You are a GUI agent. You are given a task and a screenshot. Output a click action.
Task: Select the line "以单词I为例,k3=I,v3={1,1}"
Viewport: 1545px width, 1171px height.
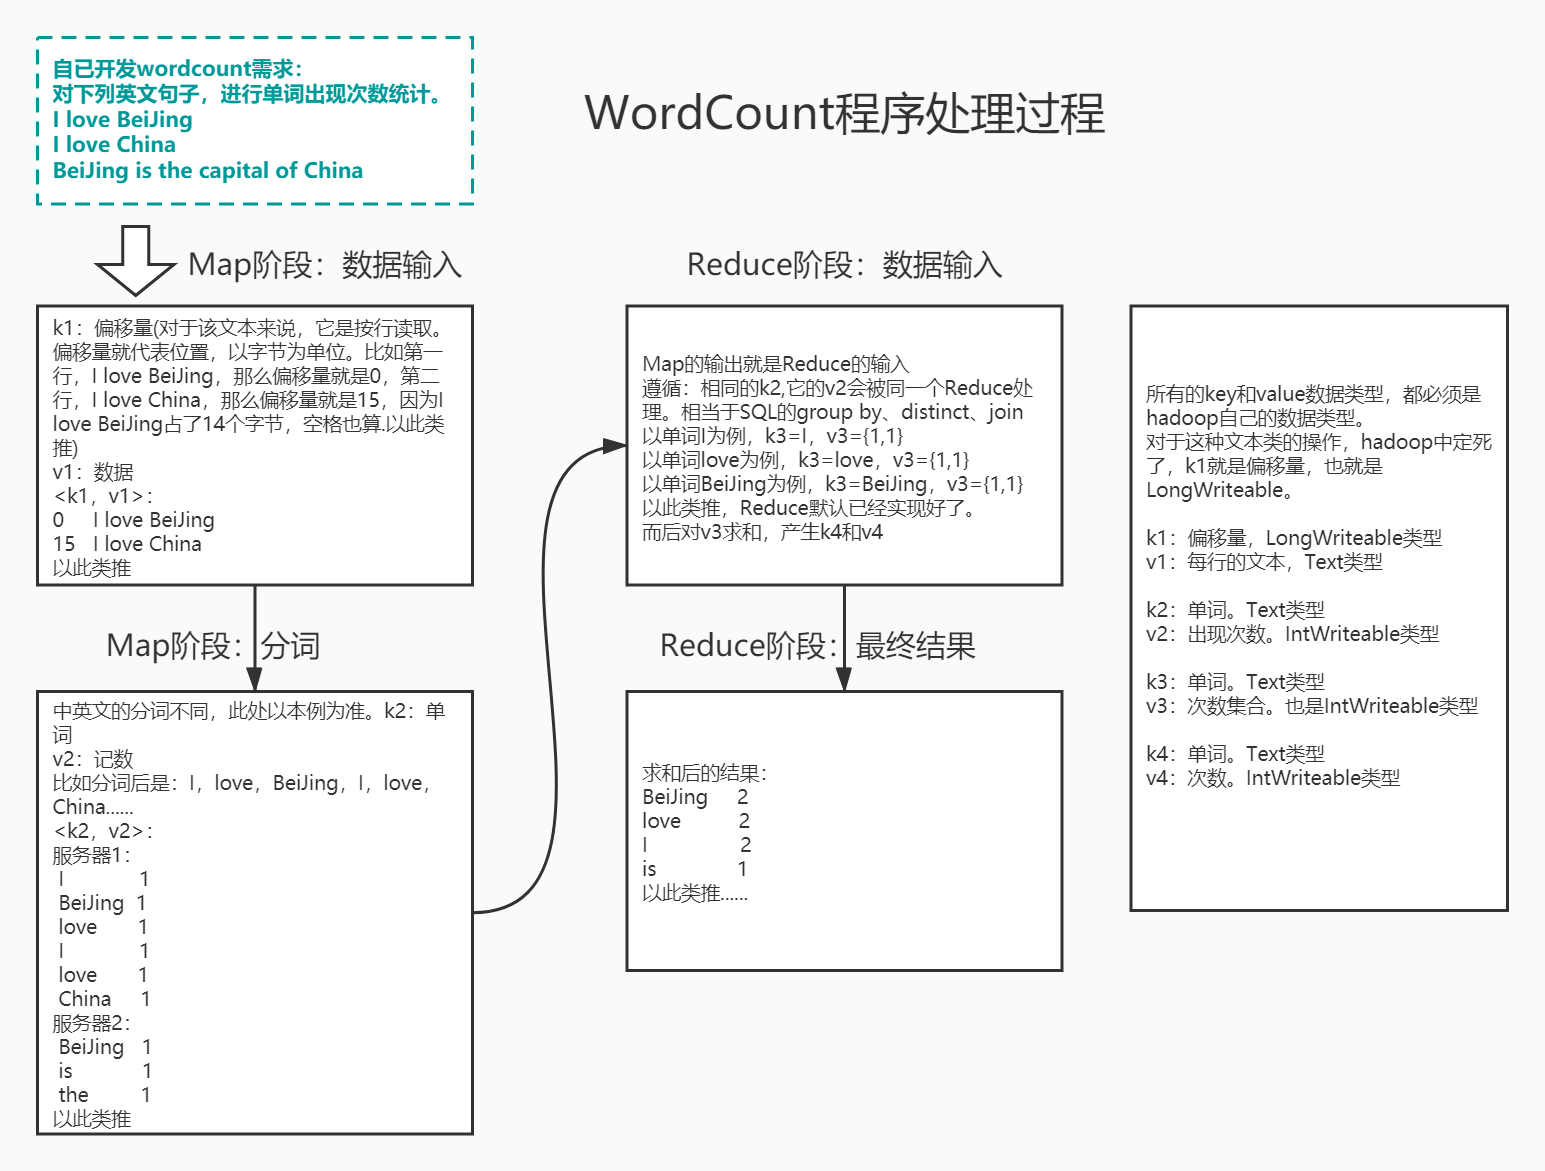[x=773, y=436]
